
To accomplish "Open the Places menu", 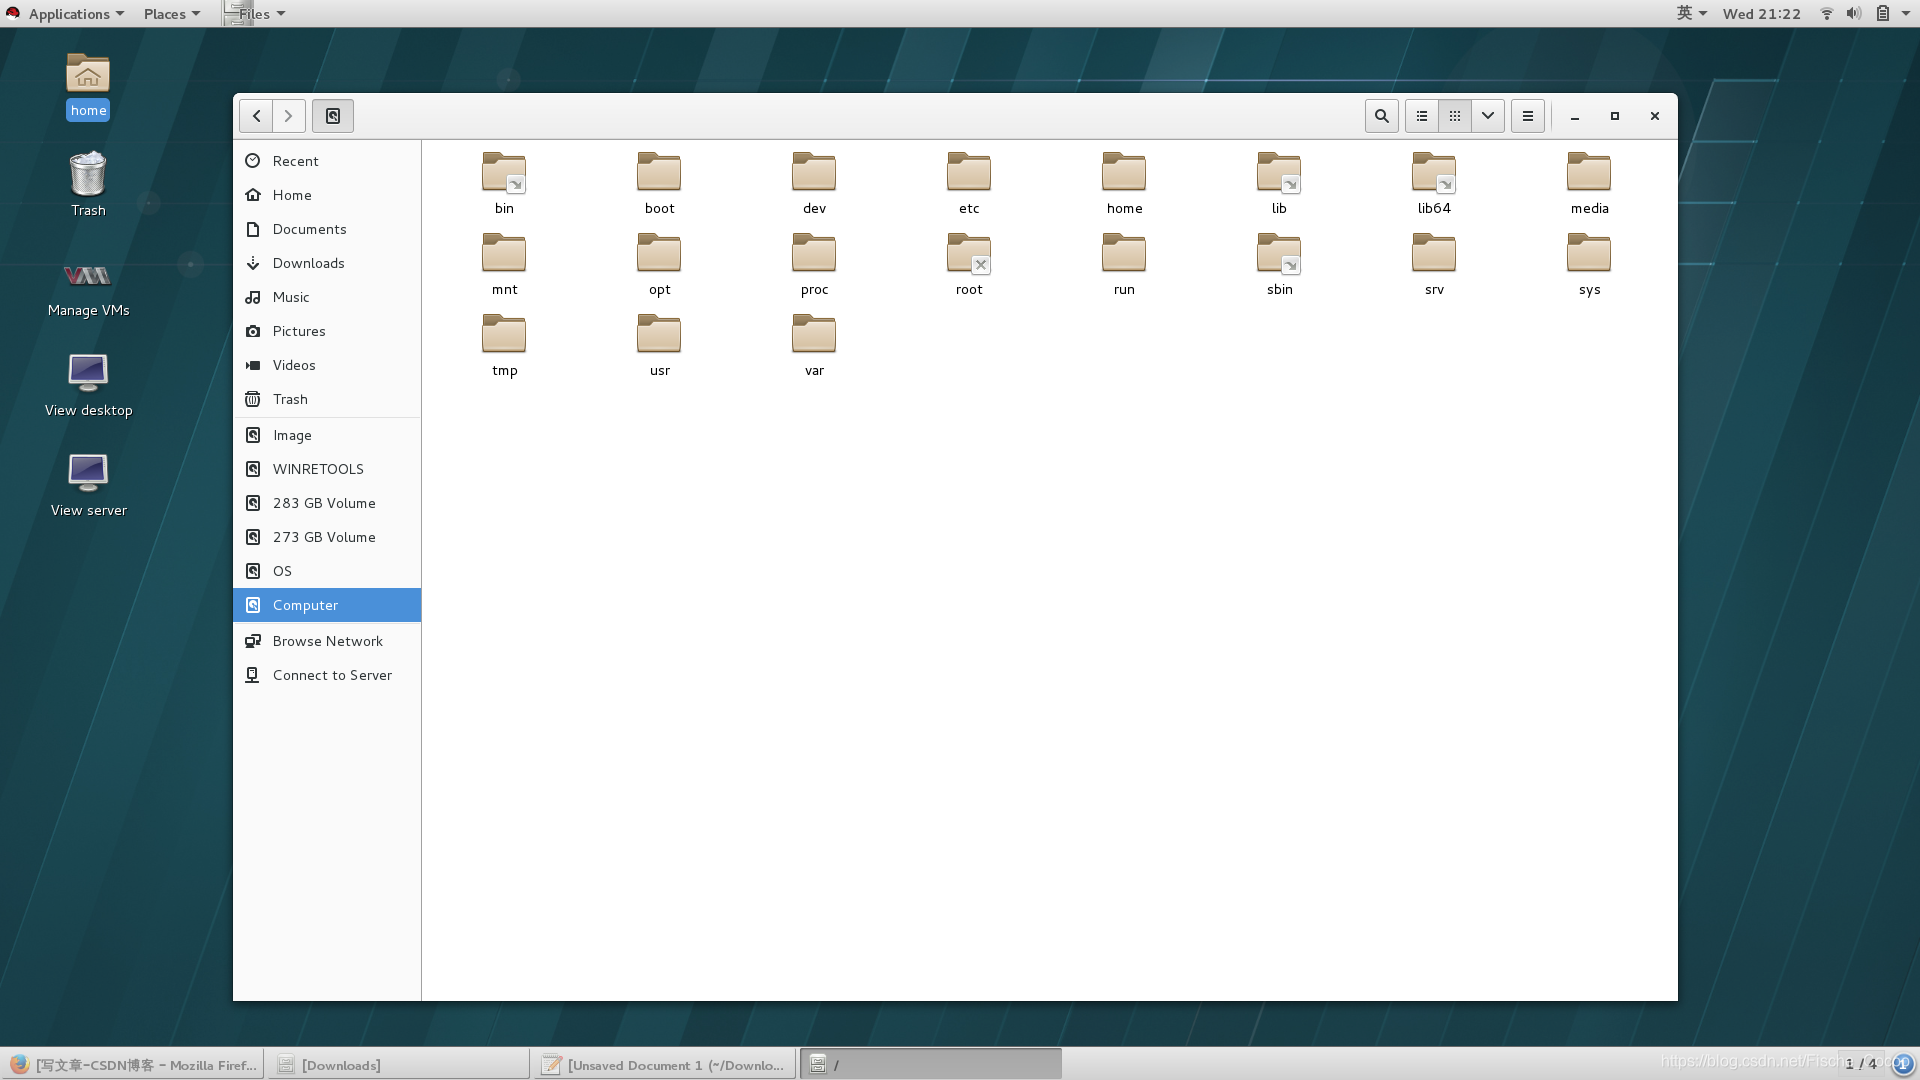I will click(x=171, y=13).
